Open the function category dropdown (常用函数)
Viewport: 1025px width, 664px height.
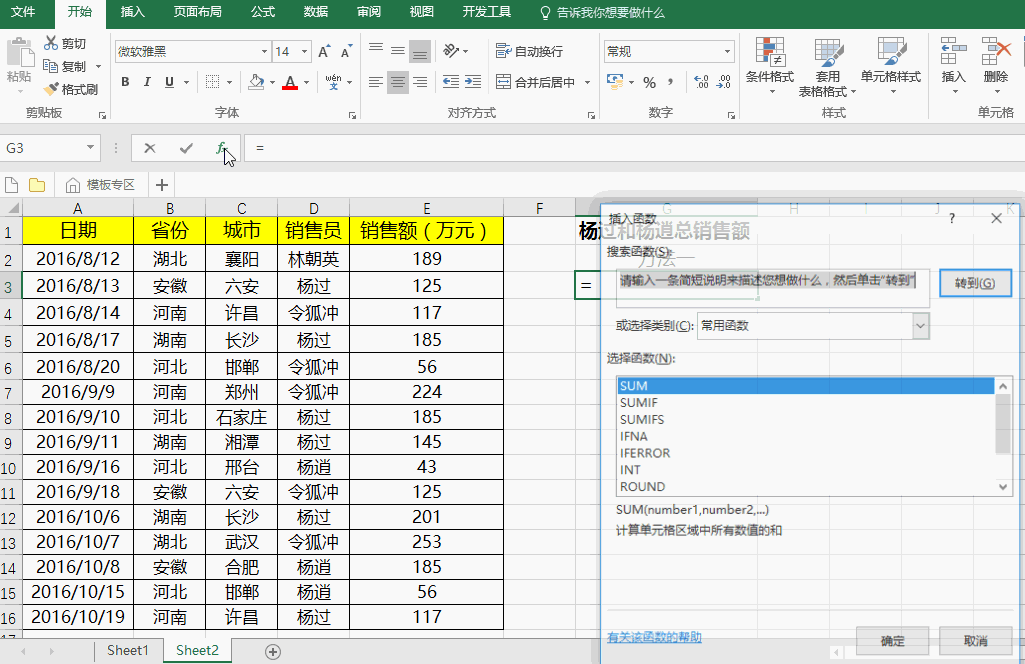coord(920,326)
